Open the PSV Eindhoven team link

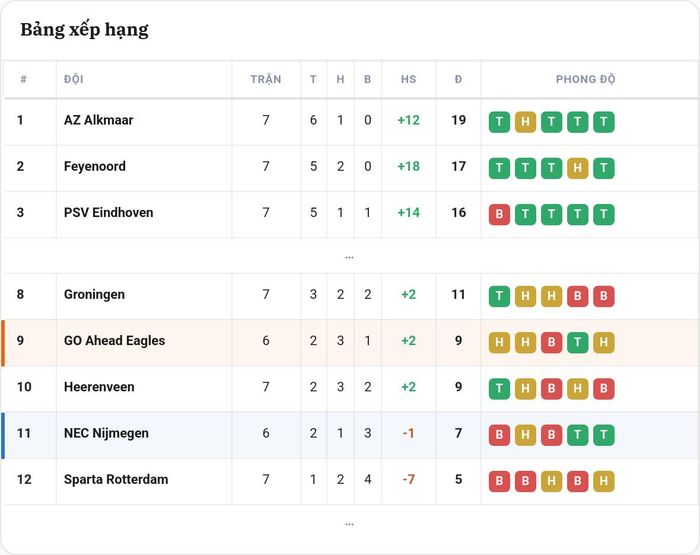coord(108,213)
